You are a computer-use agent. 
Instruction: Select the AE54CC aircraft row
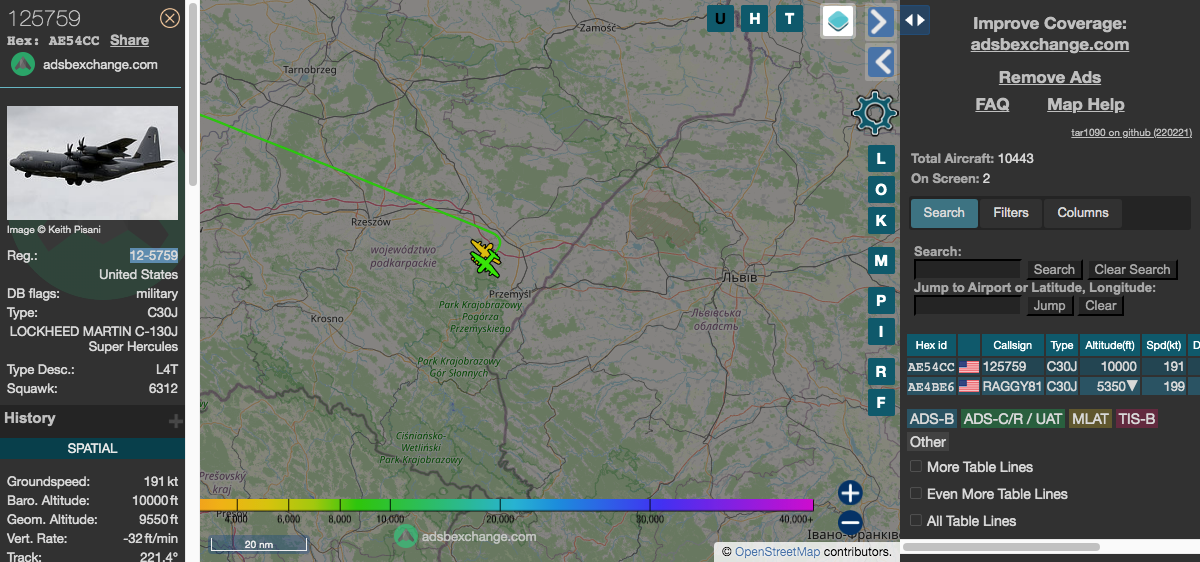pyautogui.click(x=1053, y=367)
